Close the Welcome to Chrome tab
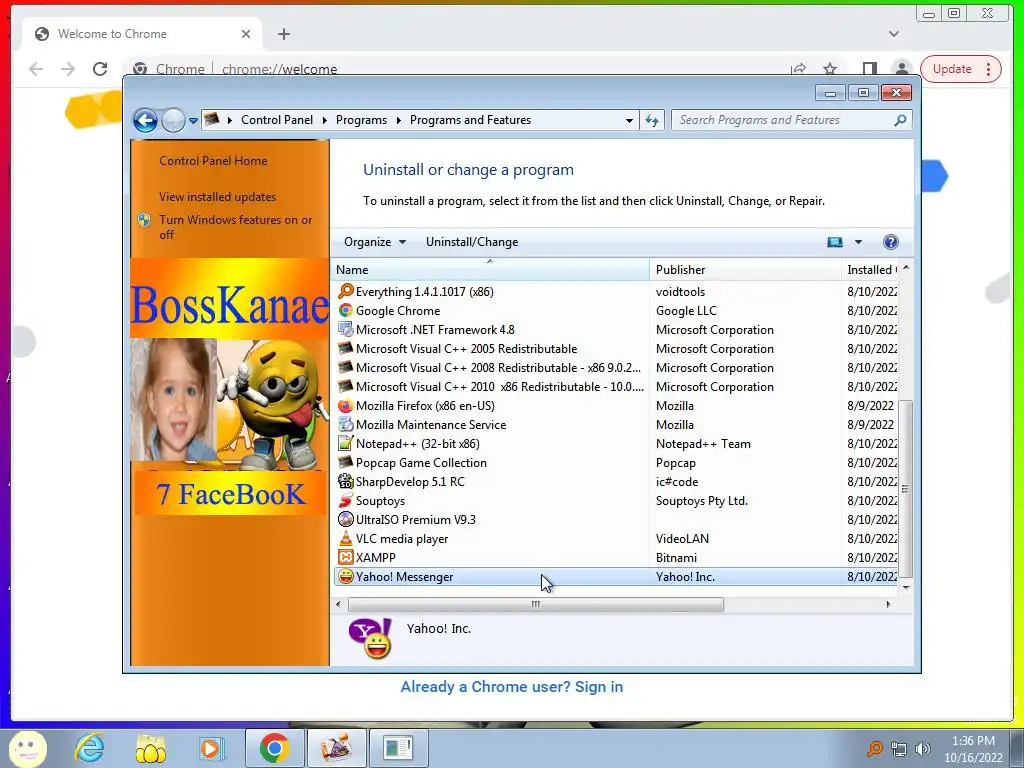The width and height of the screenshot is (1024, 768). tap(246, 34)
